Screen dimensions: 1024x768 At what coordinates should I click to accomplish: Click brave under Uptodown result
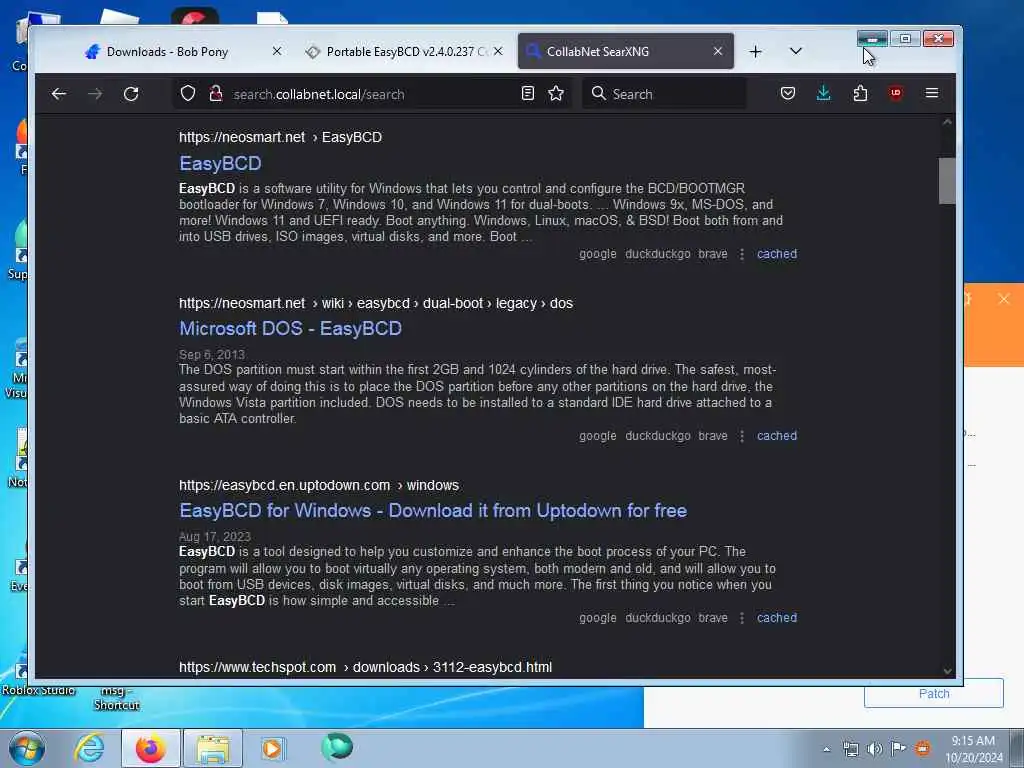pyautogui.click(x=712, y=618)
